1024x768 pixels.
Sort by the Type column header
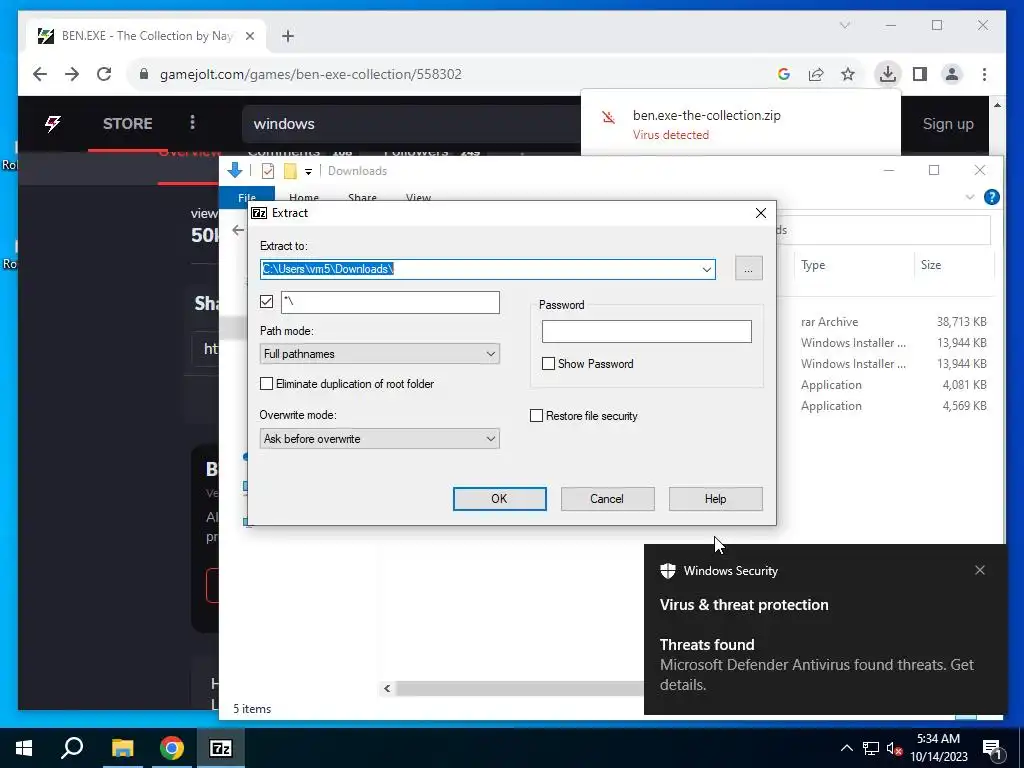click(813, 264)
